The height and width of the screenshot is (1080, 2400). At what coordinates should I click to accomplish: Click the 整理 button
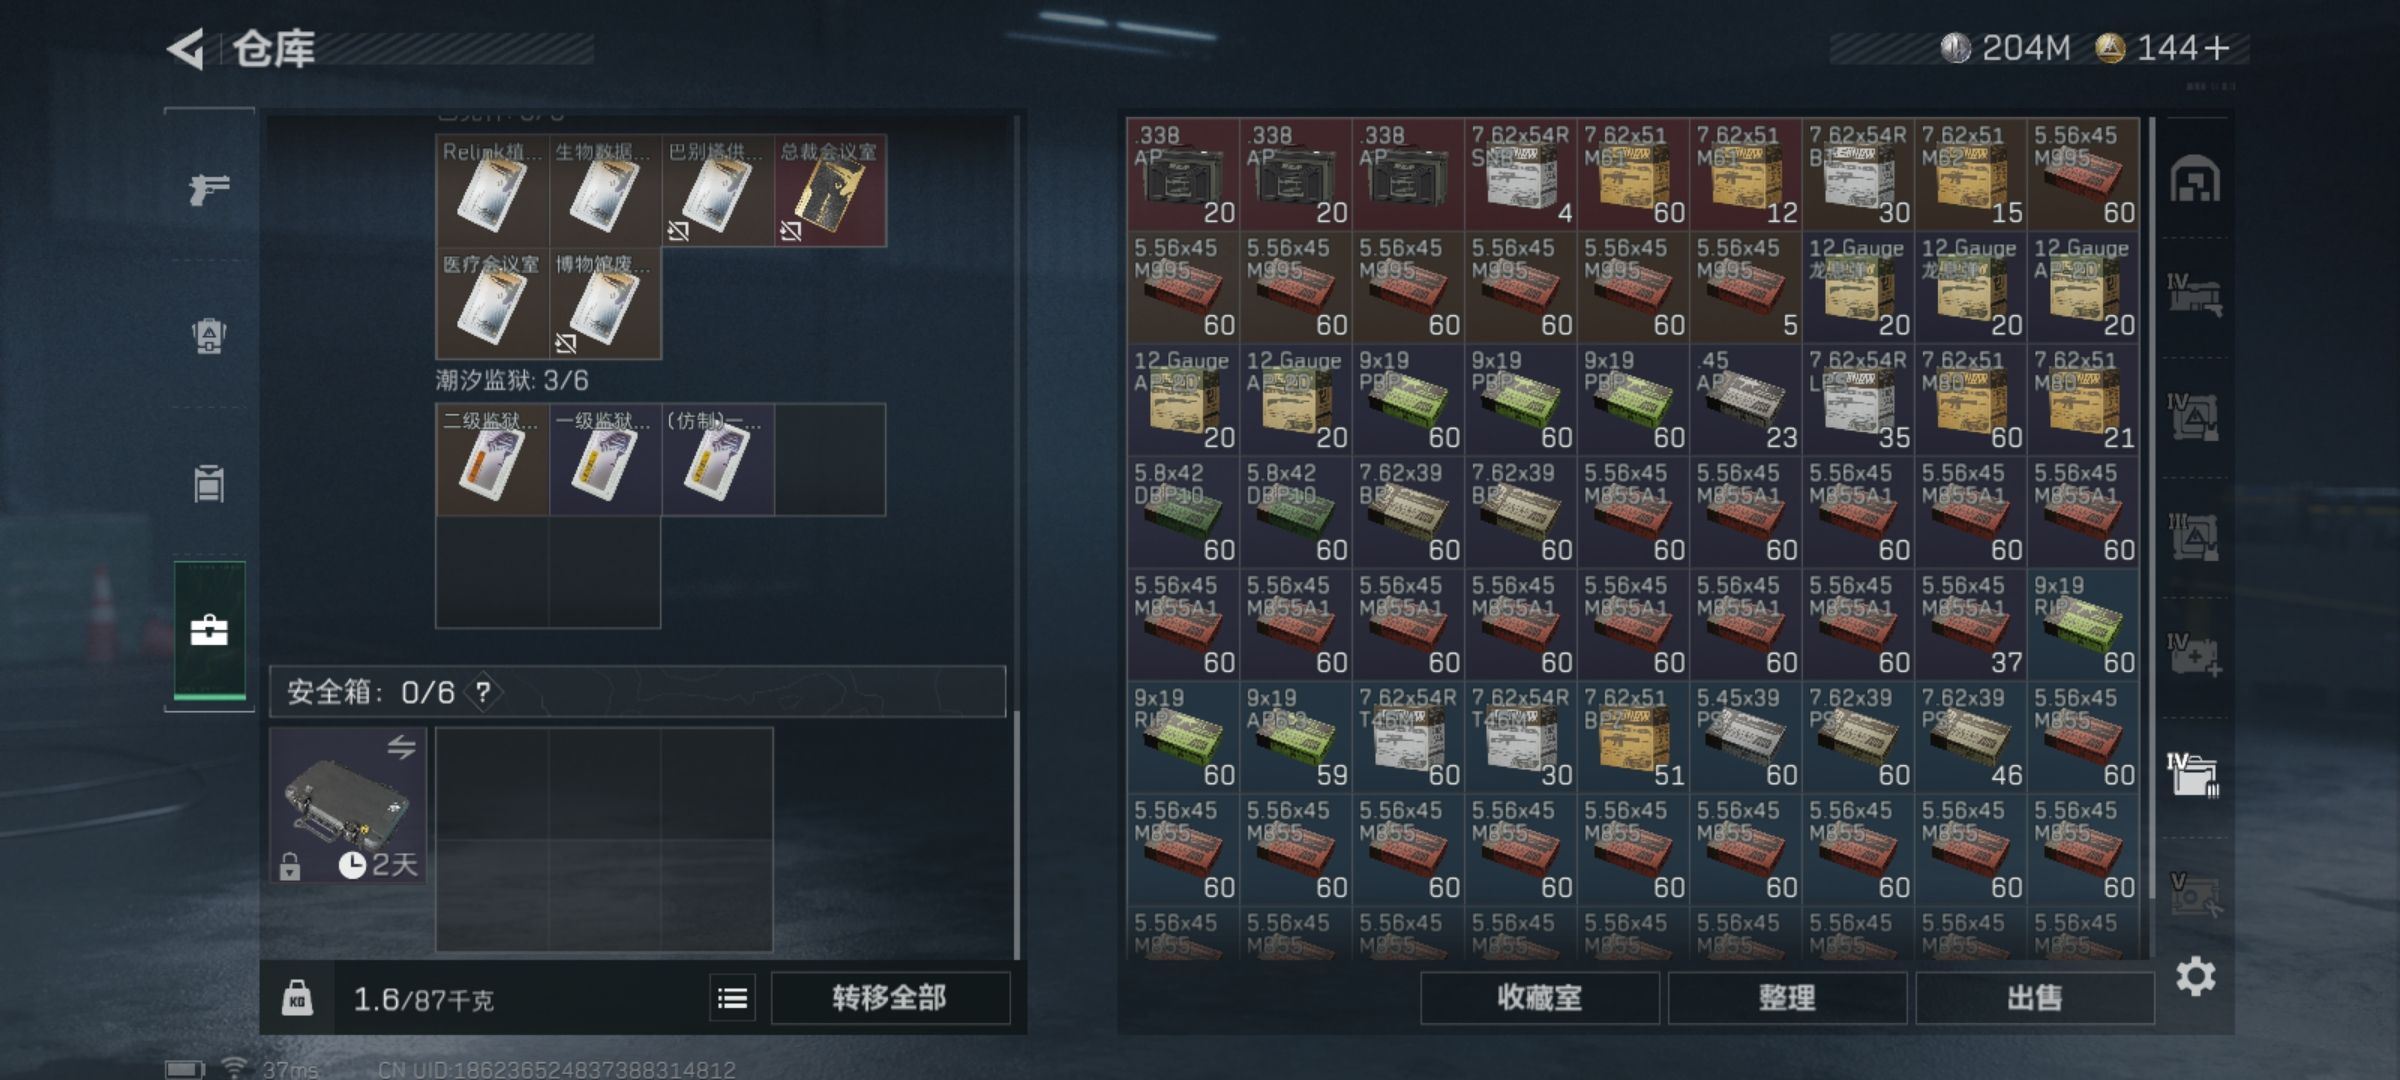[x=1787, y=998]
